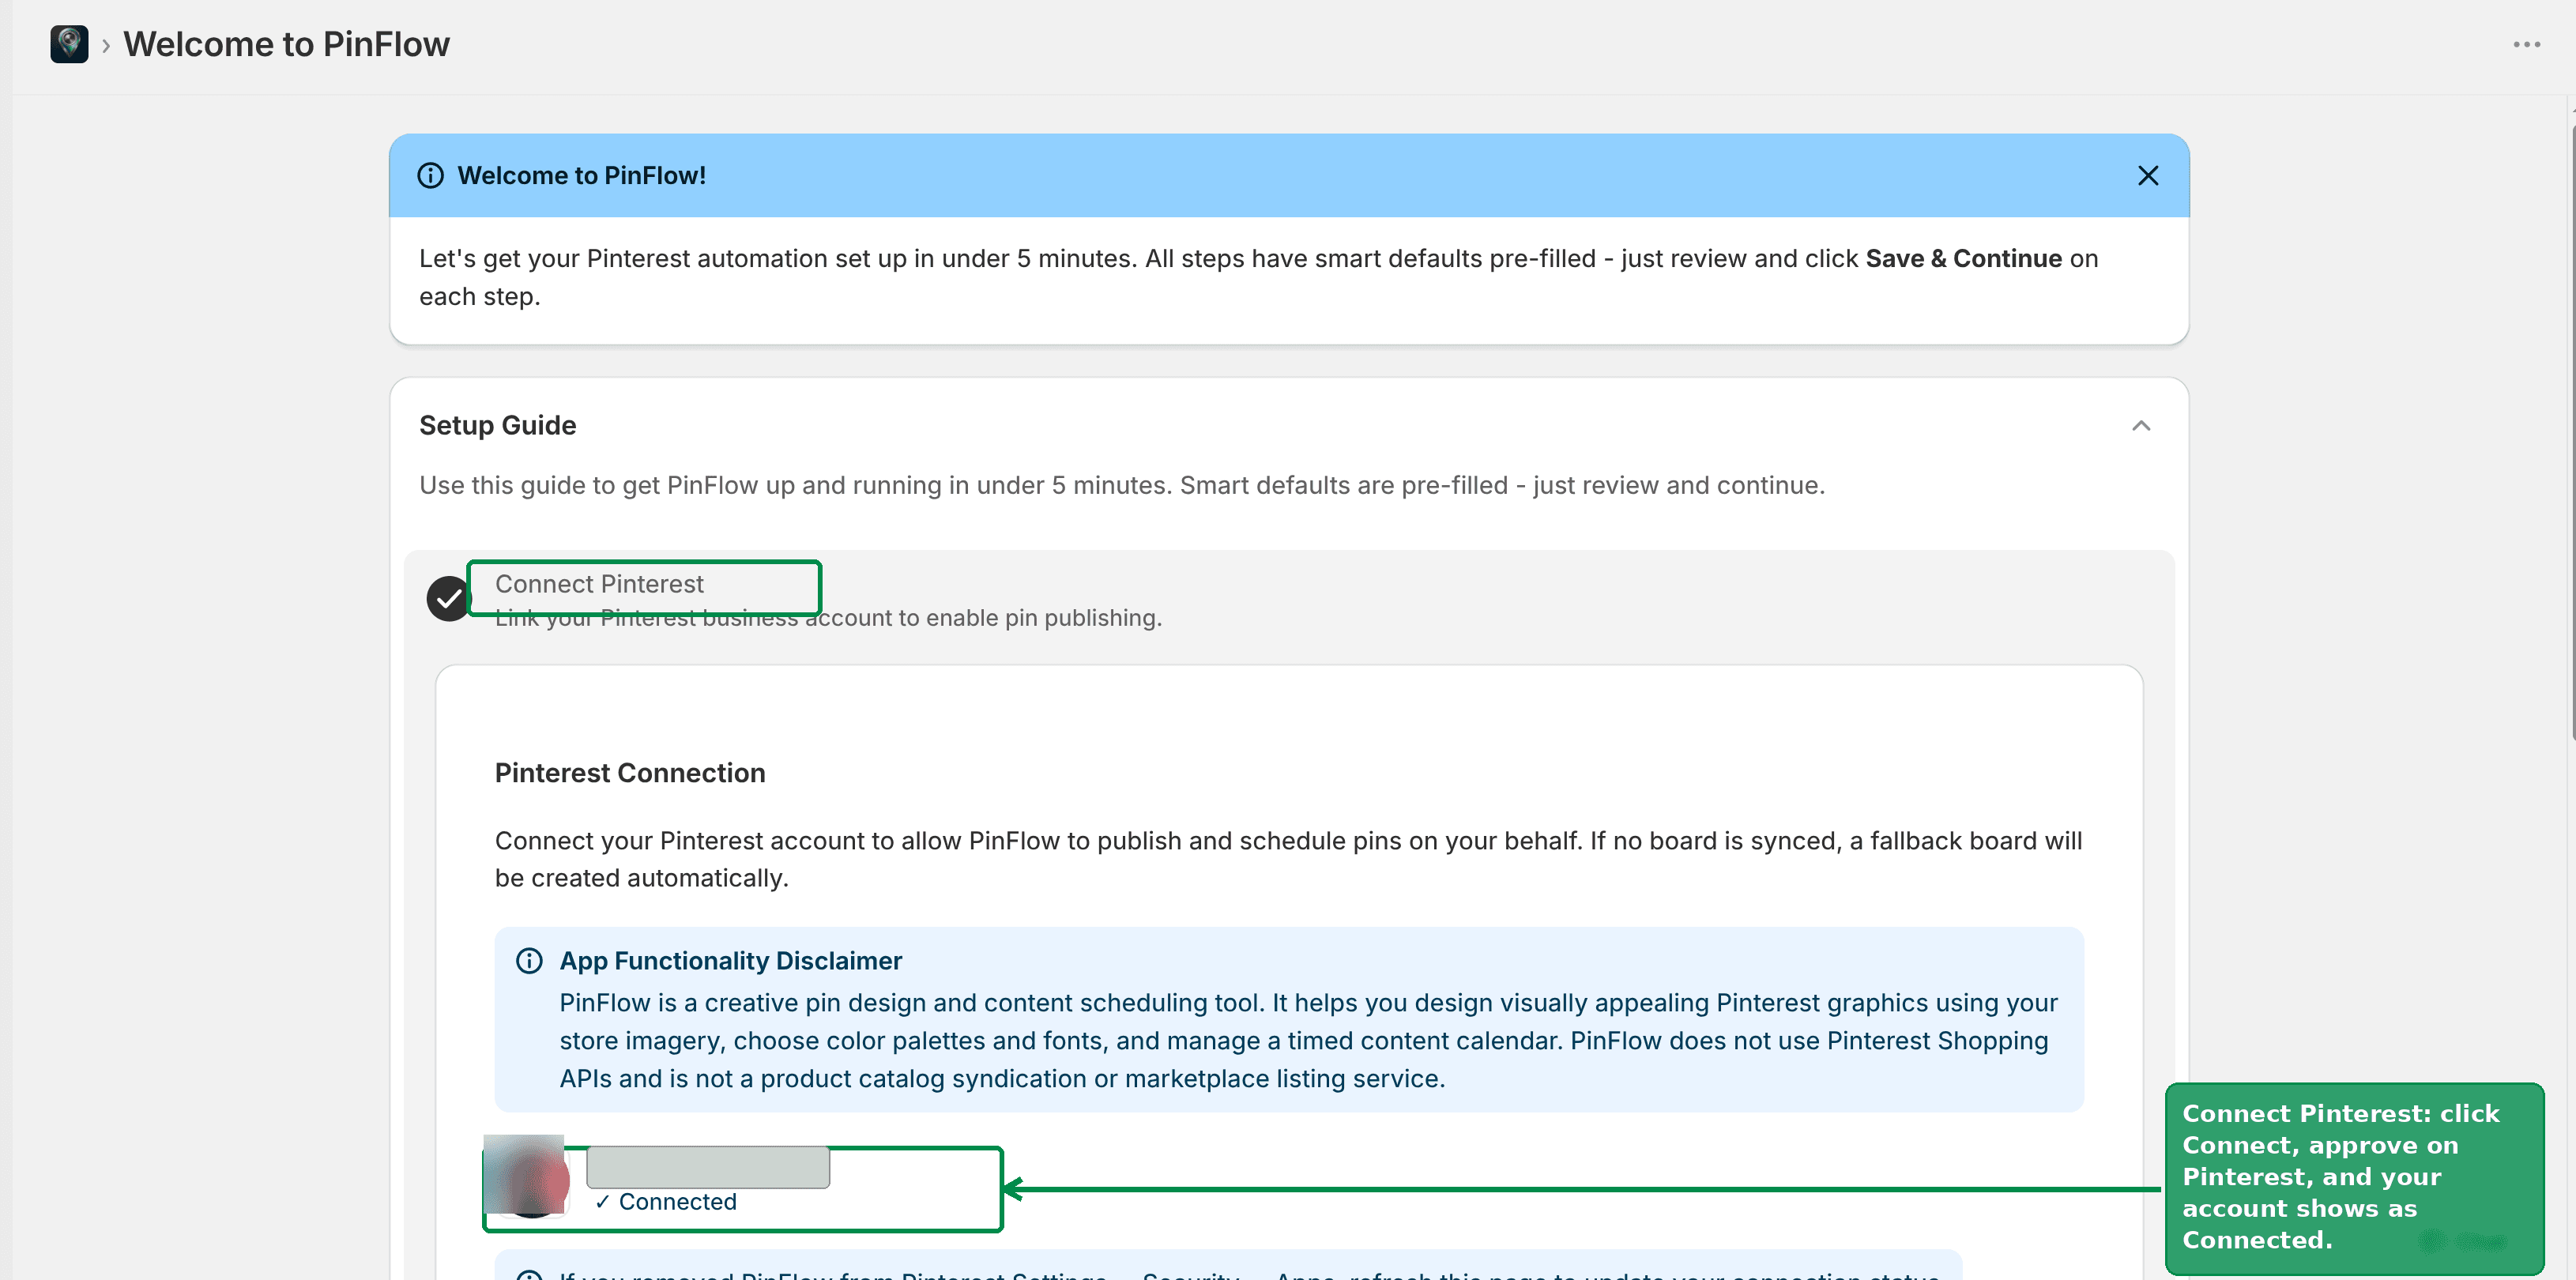The width and height of the screenshot is (2576, 1280).
Task: Click the App Functionality Disclaimer title
Action: (x=731, y=961)
